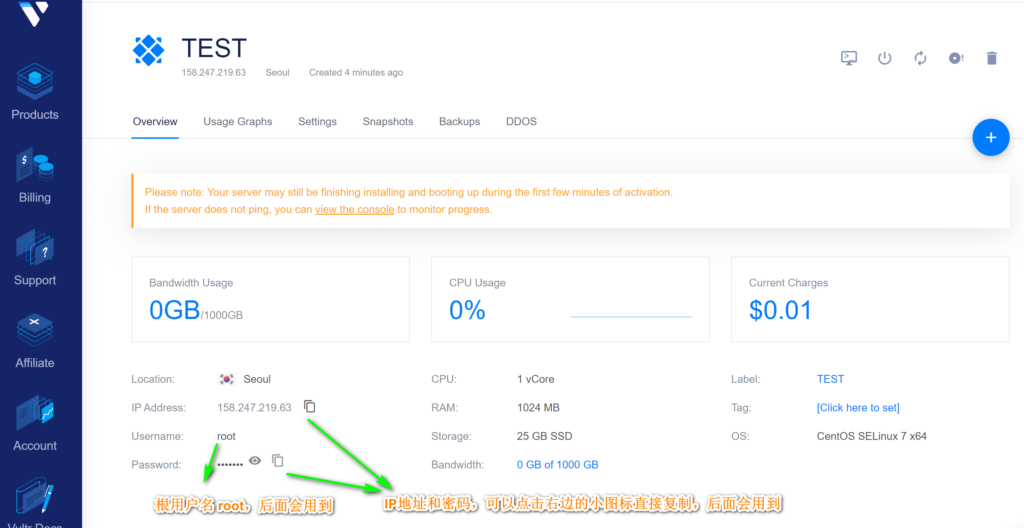This screenshot has width=1024, height=528.
Task: Click the TEST server title heading
Action: coord(214,48)
